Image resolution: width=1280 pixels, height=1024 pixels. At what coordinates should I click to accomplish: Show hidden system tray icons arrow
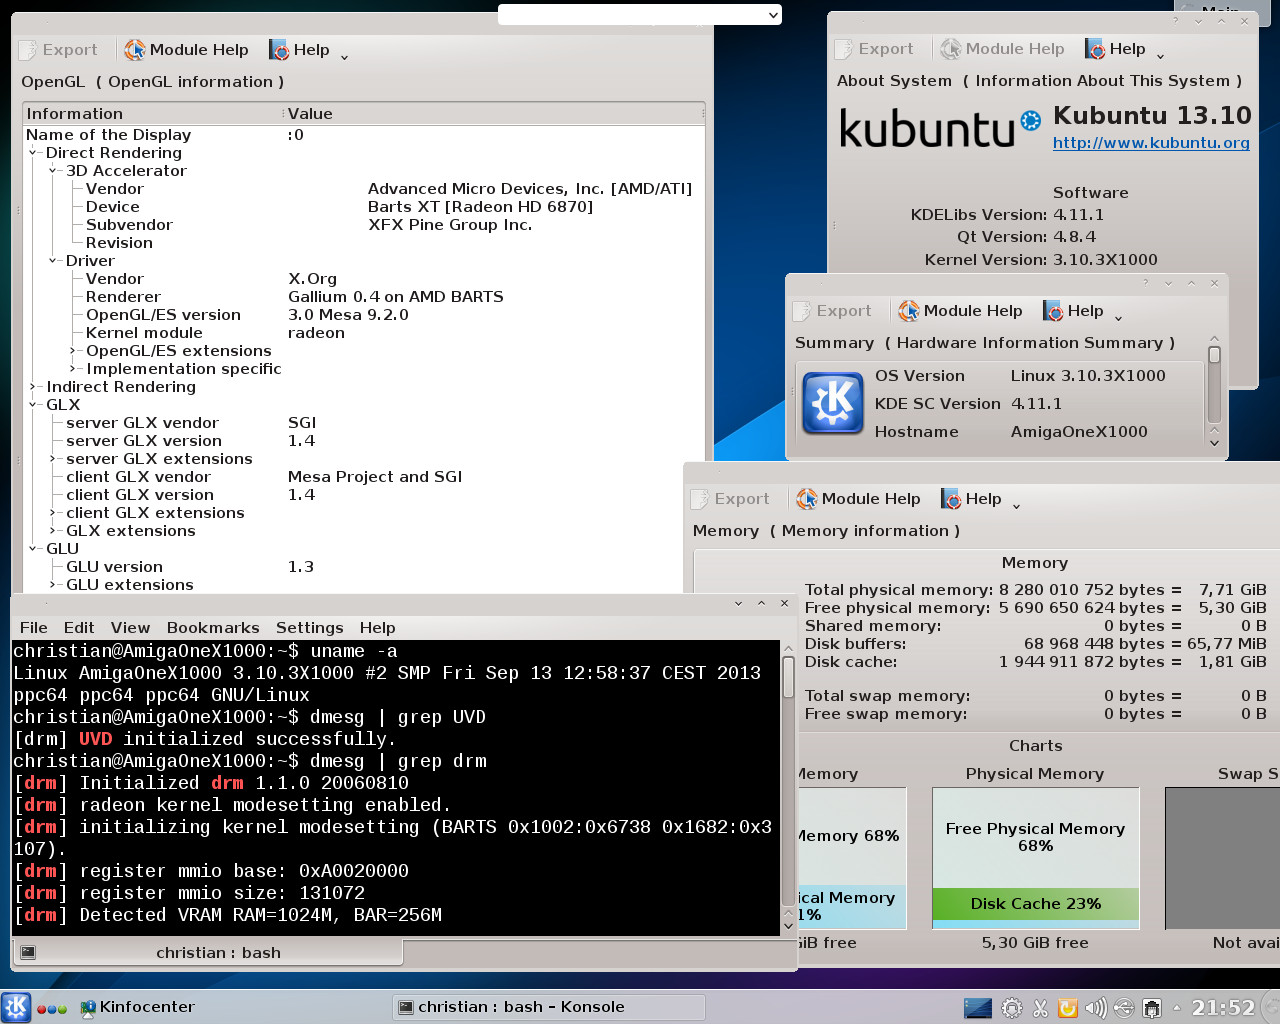[1177, 1008]
